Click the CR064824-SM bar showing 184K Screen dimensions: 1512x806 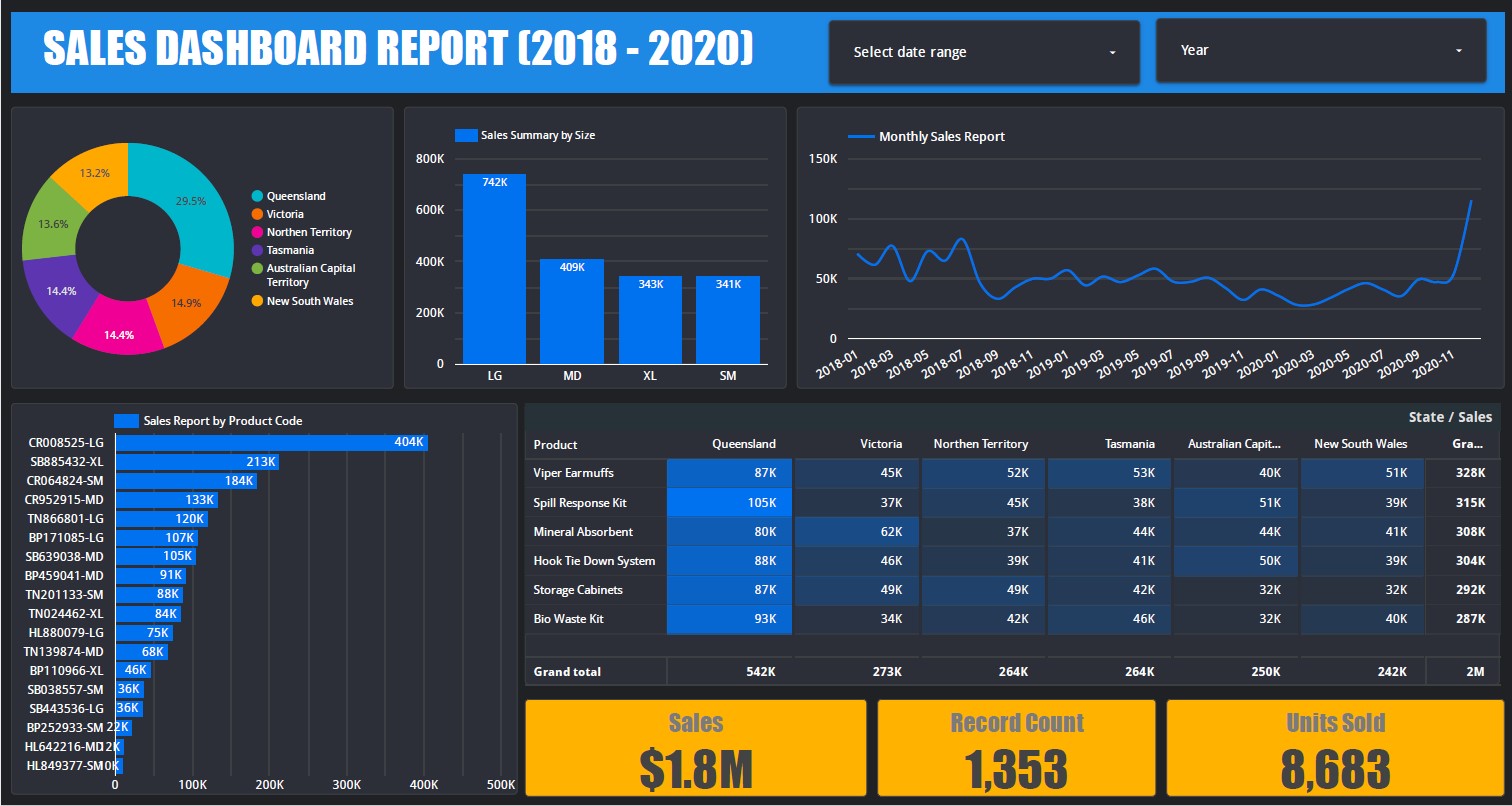[x=186, y=481]
